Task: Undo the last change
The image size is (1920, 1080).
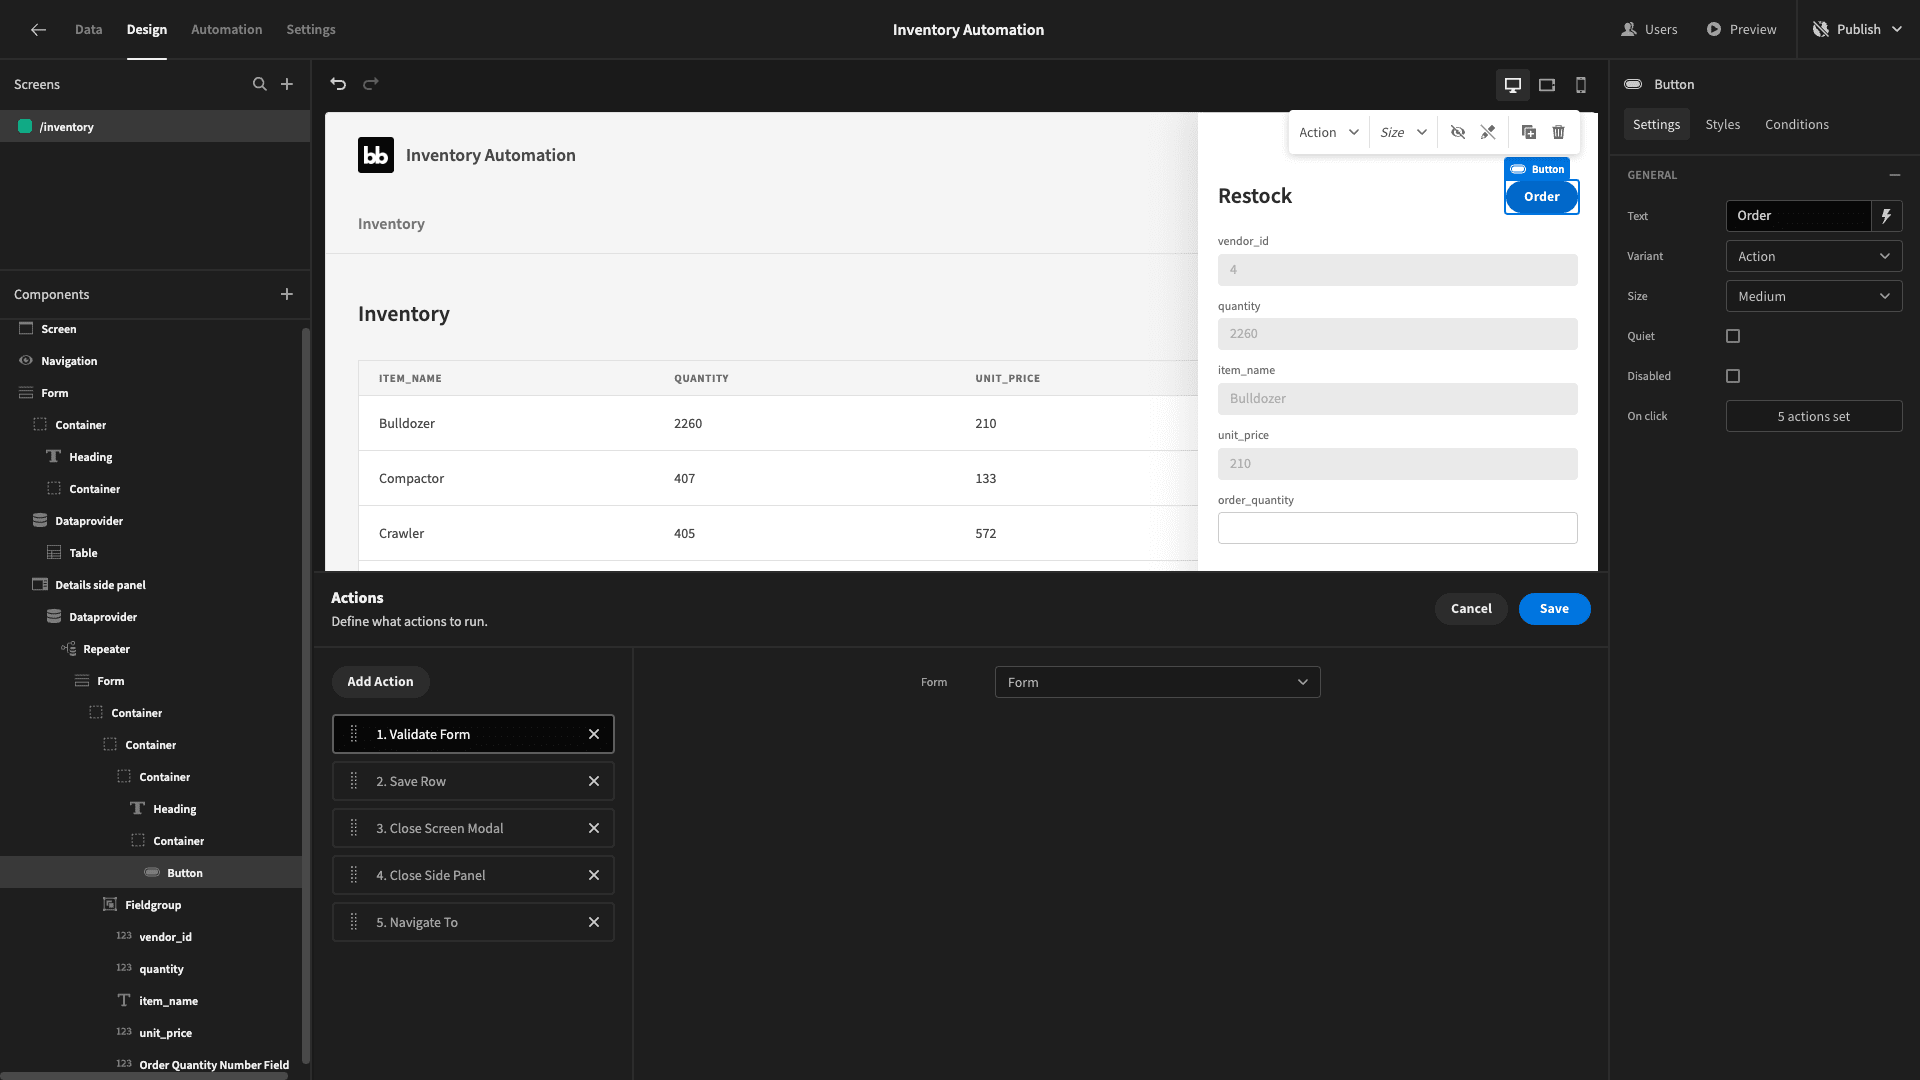Action: click(338, 84)
